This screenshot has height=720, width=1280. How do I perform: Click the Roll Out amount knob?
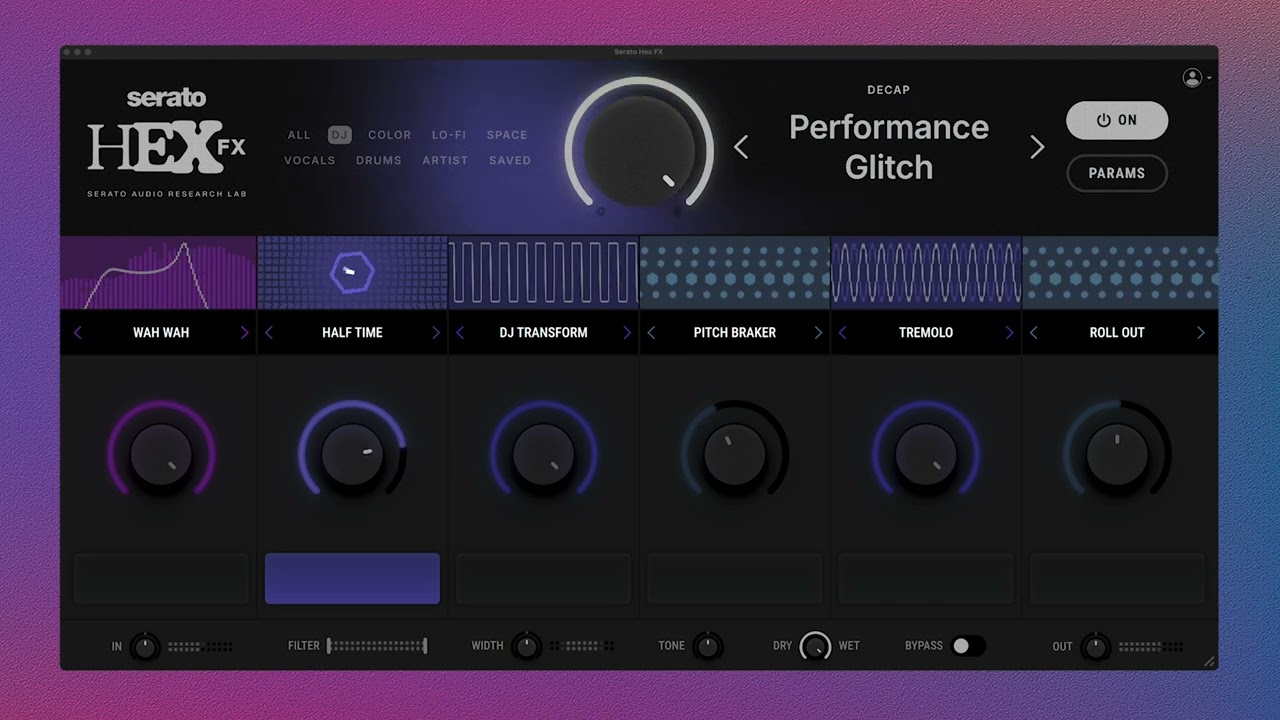1117,454
